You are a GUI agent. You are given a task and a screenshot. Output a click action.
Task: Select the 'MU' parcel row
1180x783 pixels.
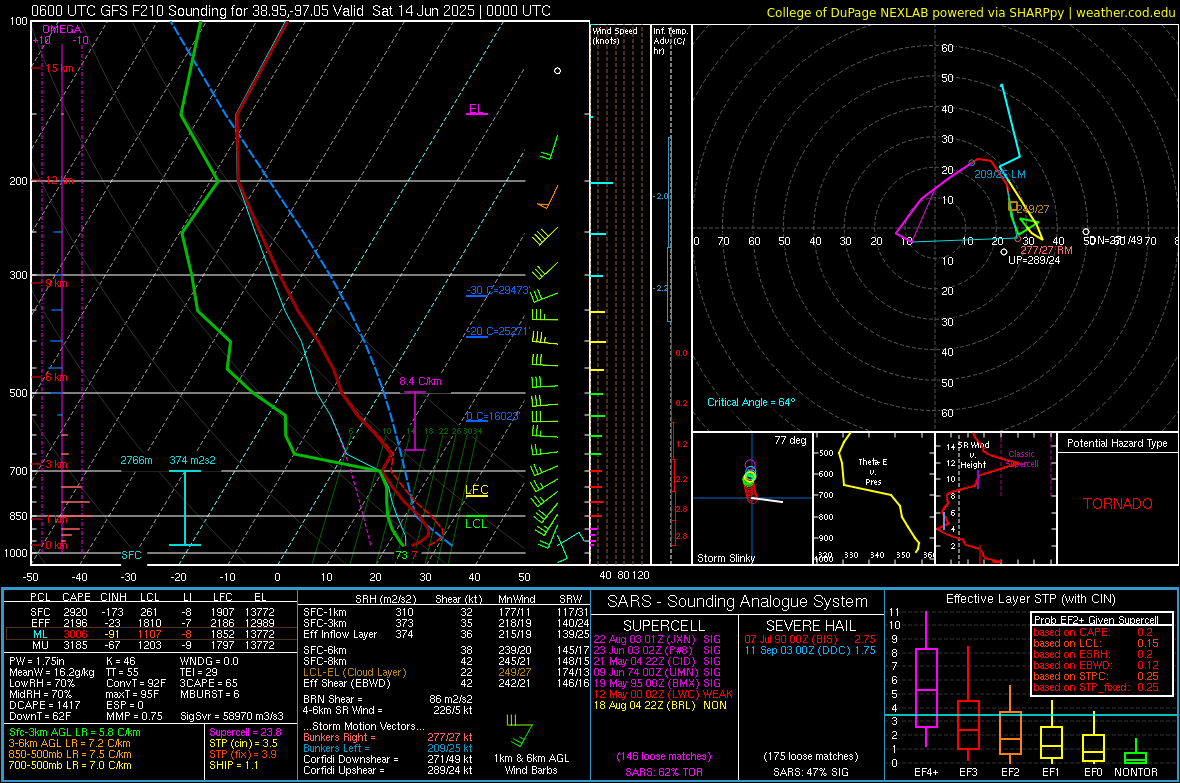click(151, 645)
